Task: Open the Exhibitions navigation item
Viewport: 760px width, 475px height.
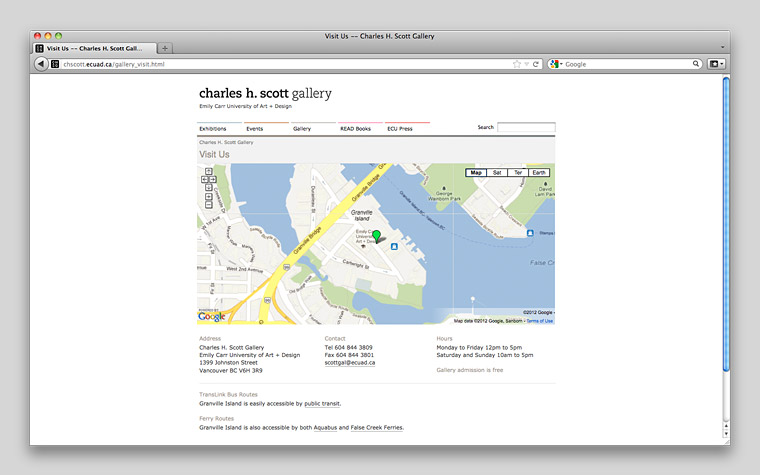Action: point(213,129)
